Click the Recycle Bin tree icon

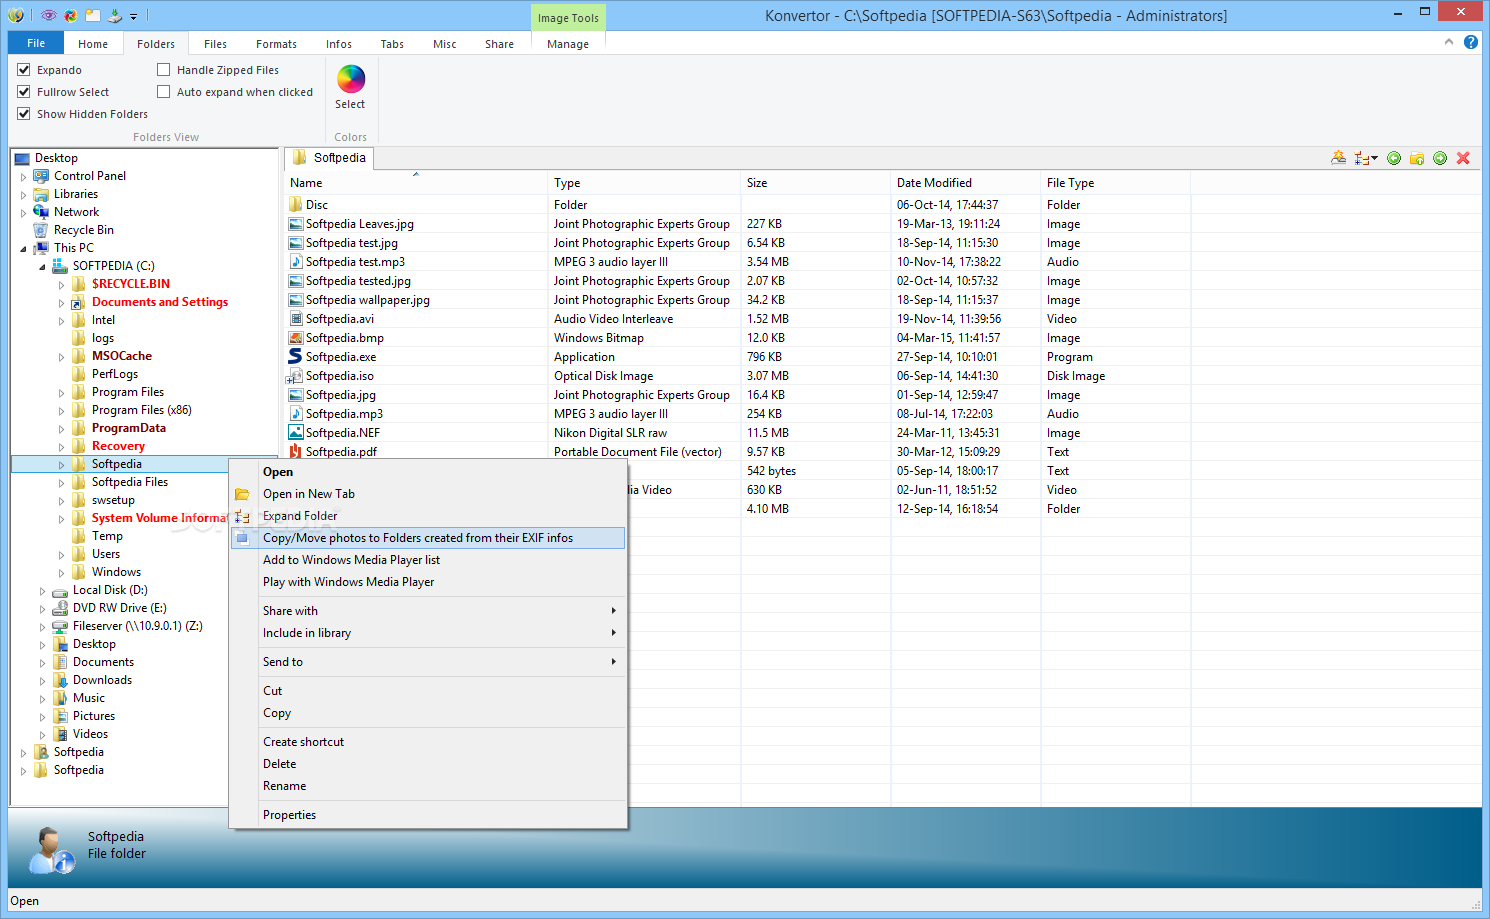point(41,230)
